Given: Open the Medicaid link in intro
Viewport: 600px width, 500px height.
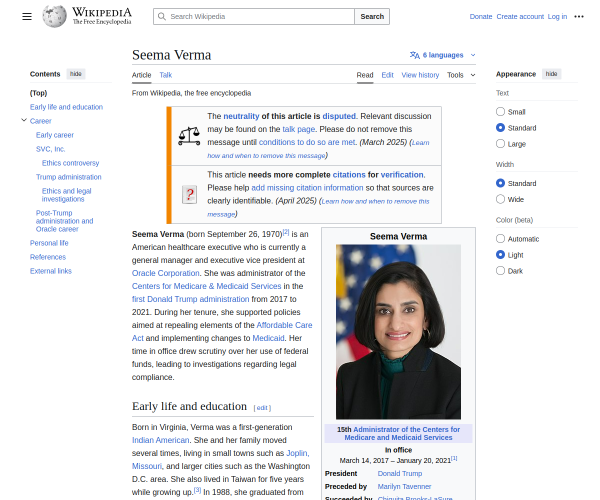Looking at the screenshot, I should coord(268,338).
